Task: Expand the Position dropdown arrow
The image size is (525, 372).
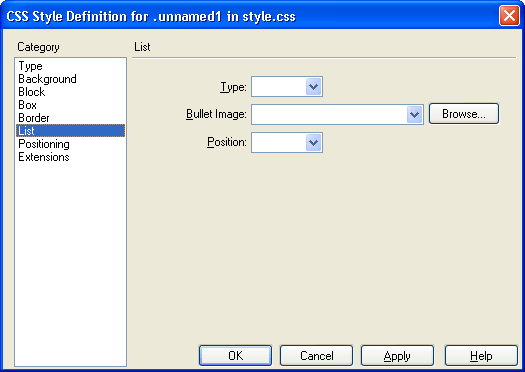Action: [313, 143]
